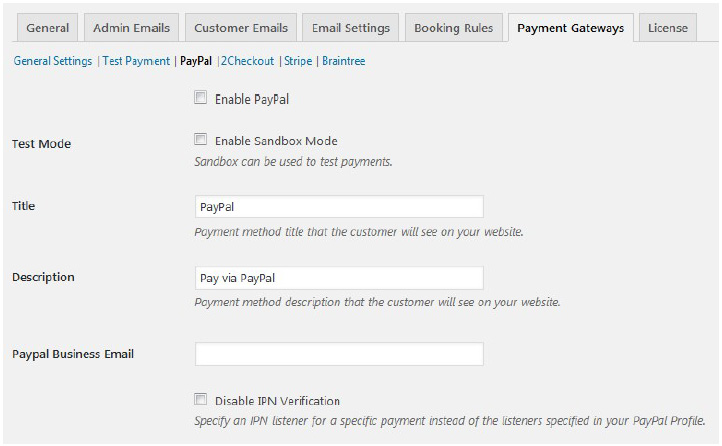Screen dimensions: 722x446
Task: Open the 2Checkout gateway settings
Action: pos(247,61)
